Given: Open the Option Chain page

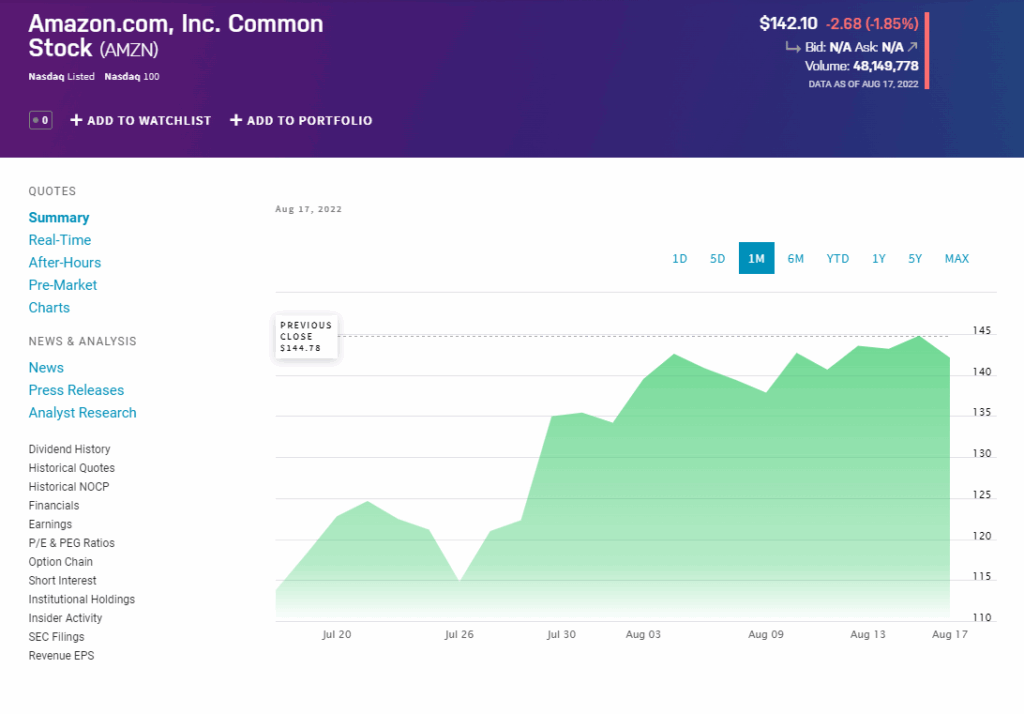Looking at the screenshot, I should 61,562.
